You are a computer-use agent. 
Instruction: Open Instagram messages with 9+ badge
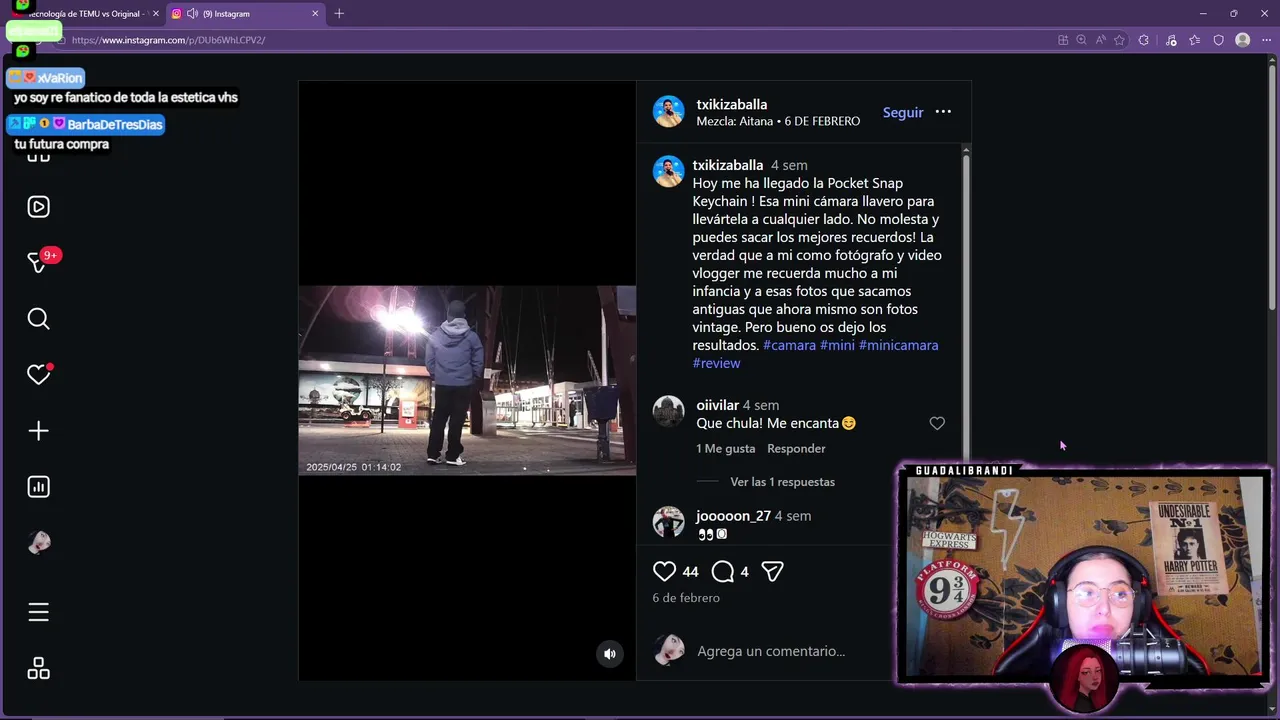pyautogui.click(x=38, y=262)
